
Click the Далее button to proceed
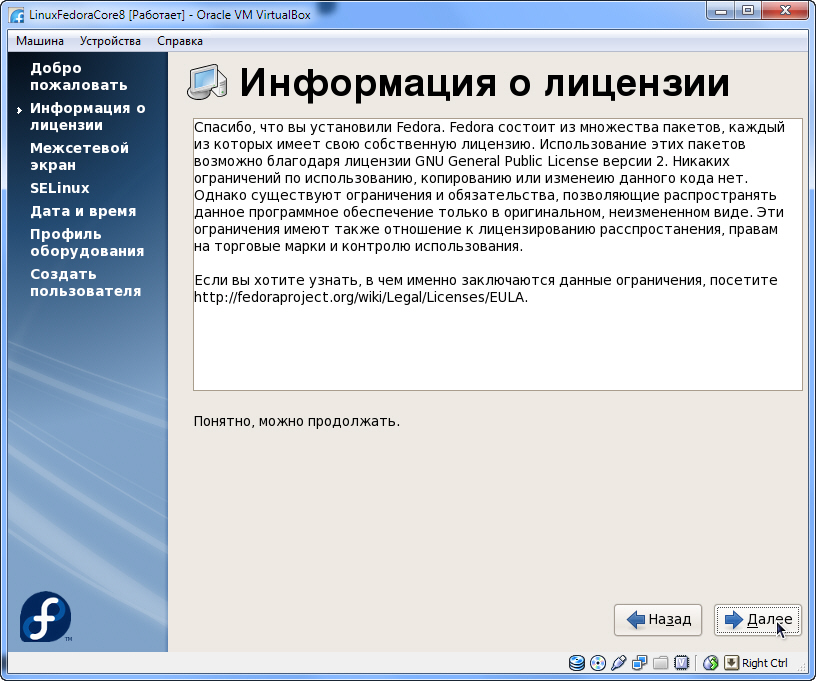[x=758, y=620]
